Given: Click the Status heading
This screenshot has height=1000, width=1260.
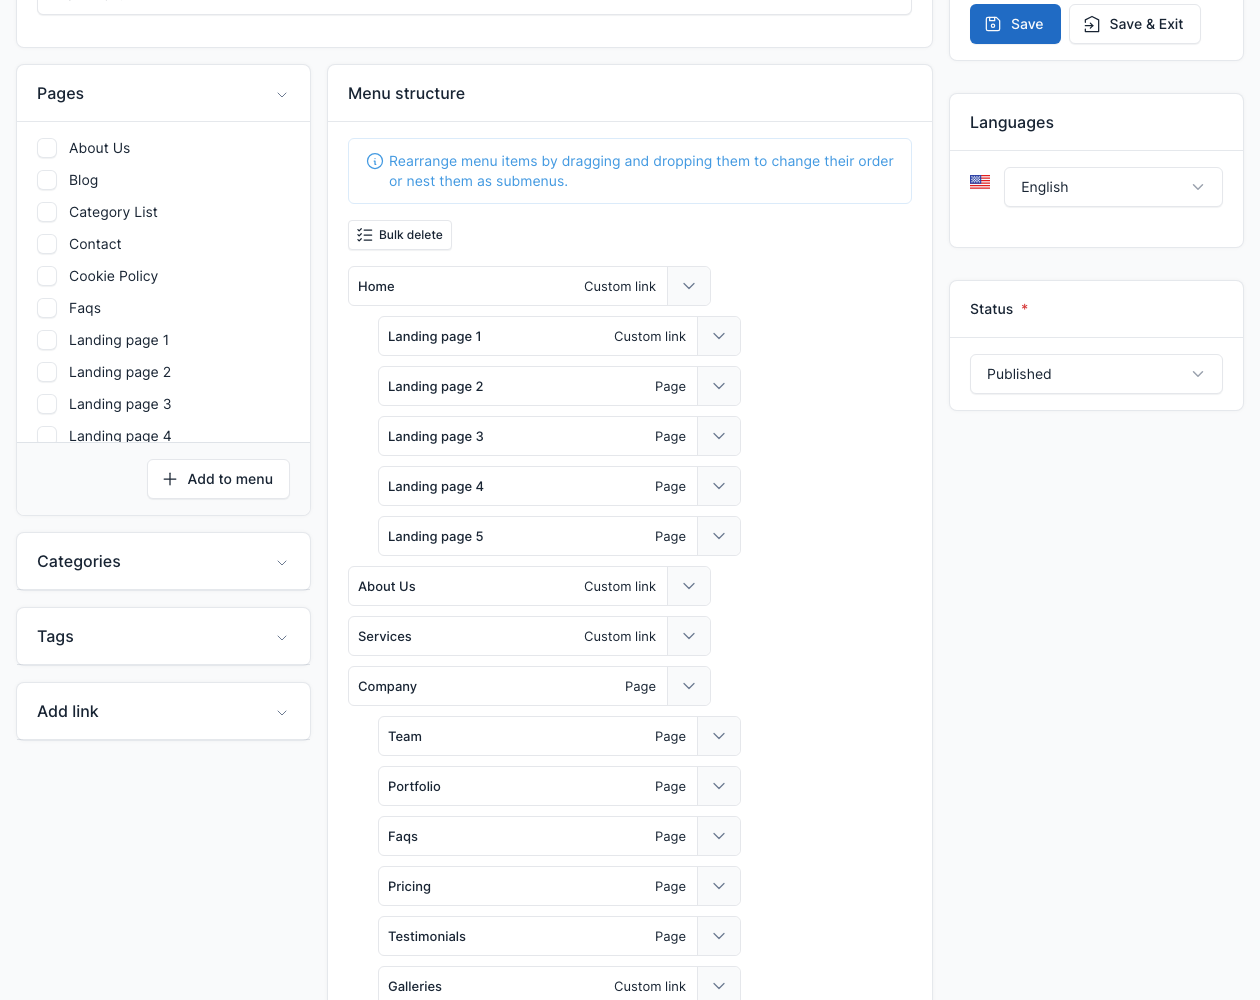Looking at the screenshot, I should pos(991,309).
